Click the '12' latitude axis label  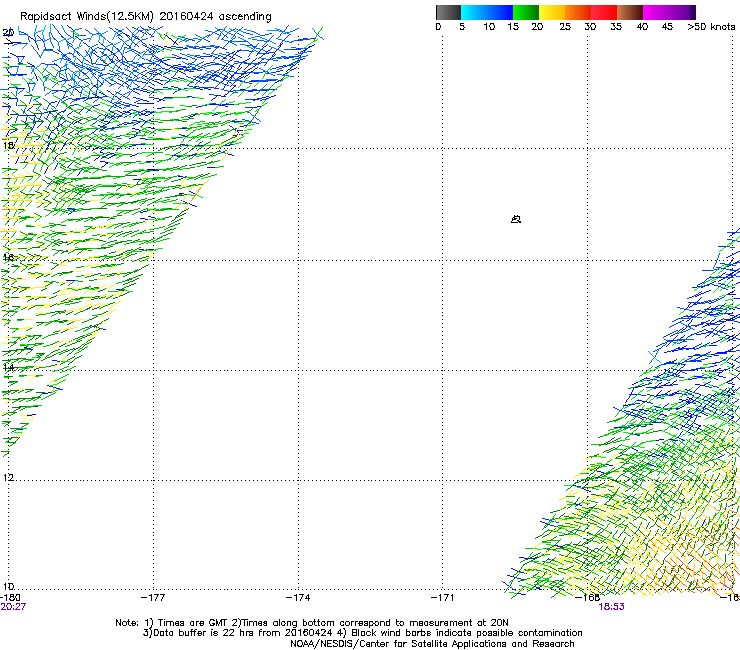(x=8, y=478)
